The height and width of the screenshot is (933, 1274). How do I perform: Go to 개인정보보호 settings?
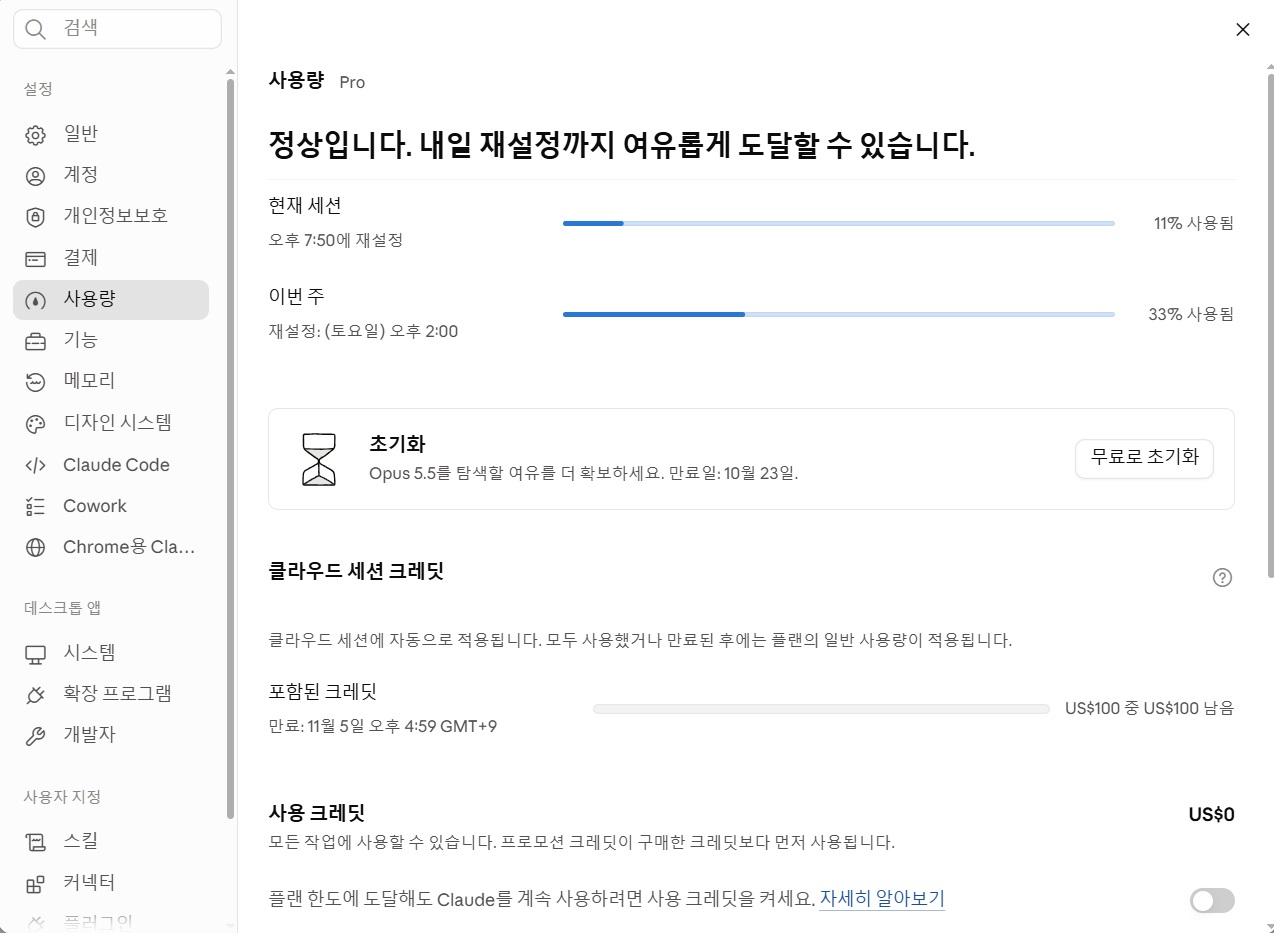coord(111,216)
